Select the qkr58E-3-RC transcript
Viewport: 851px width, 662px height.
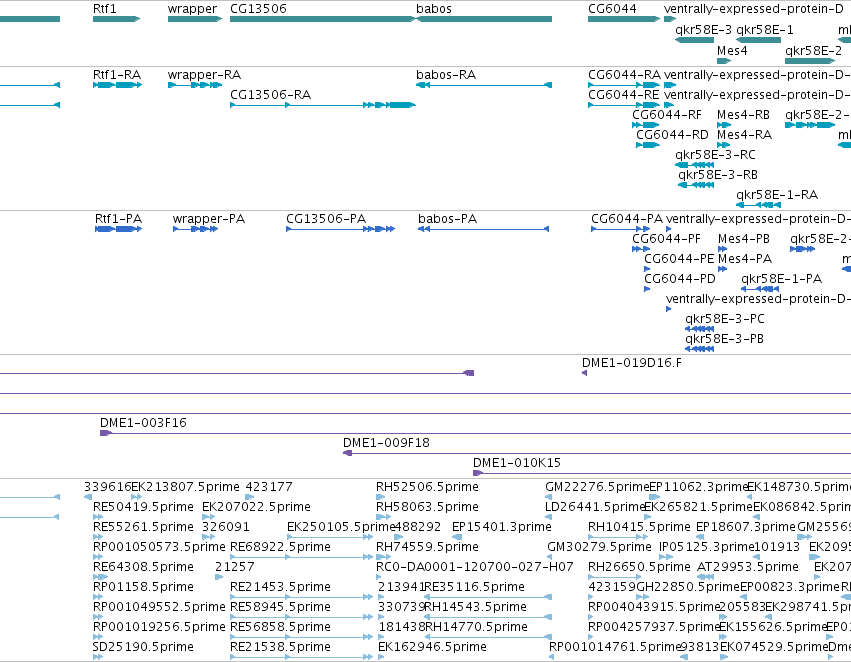click(x=694, y=165)
